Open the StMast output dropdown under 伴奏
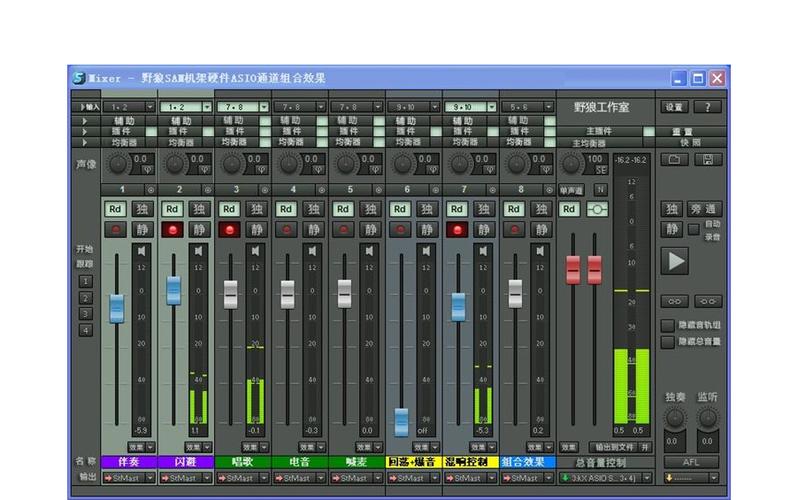 coord(129,478)
